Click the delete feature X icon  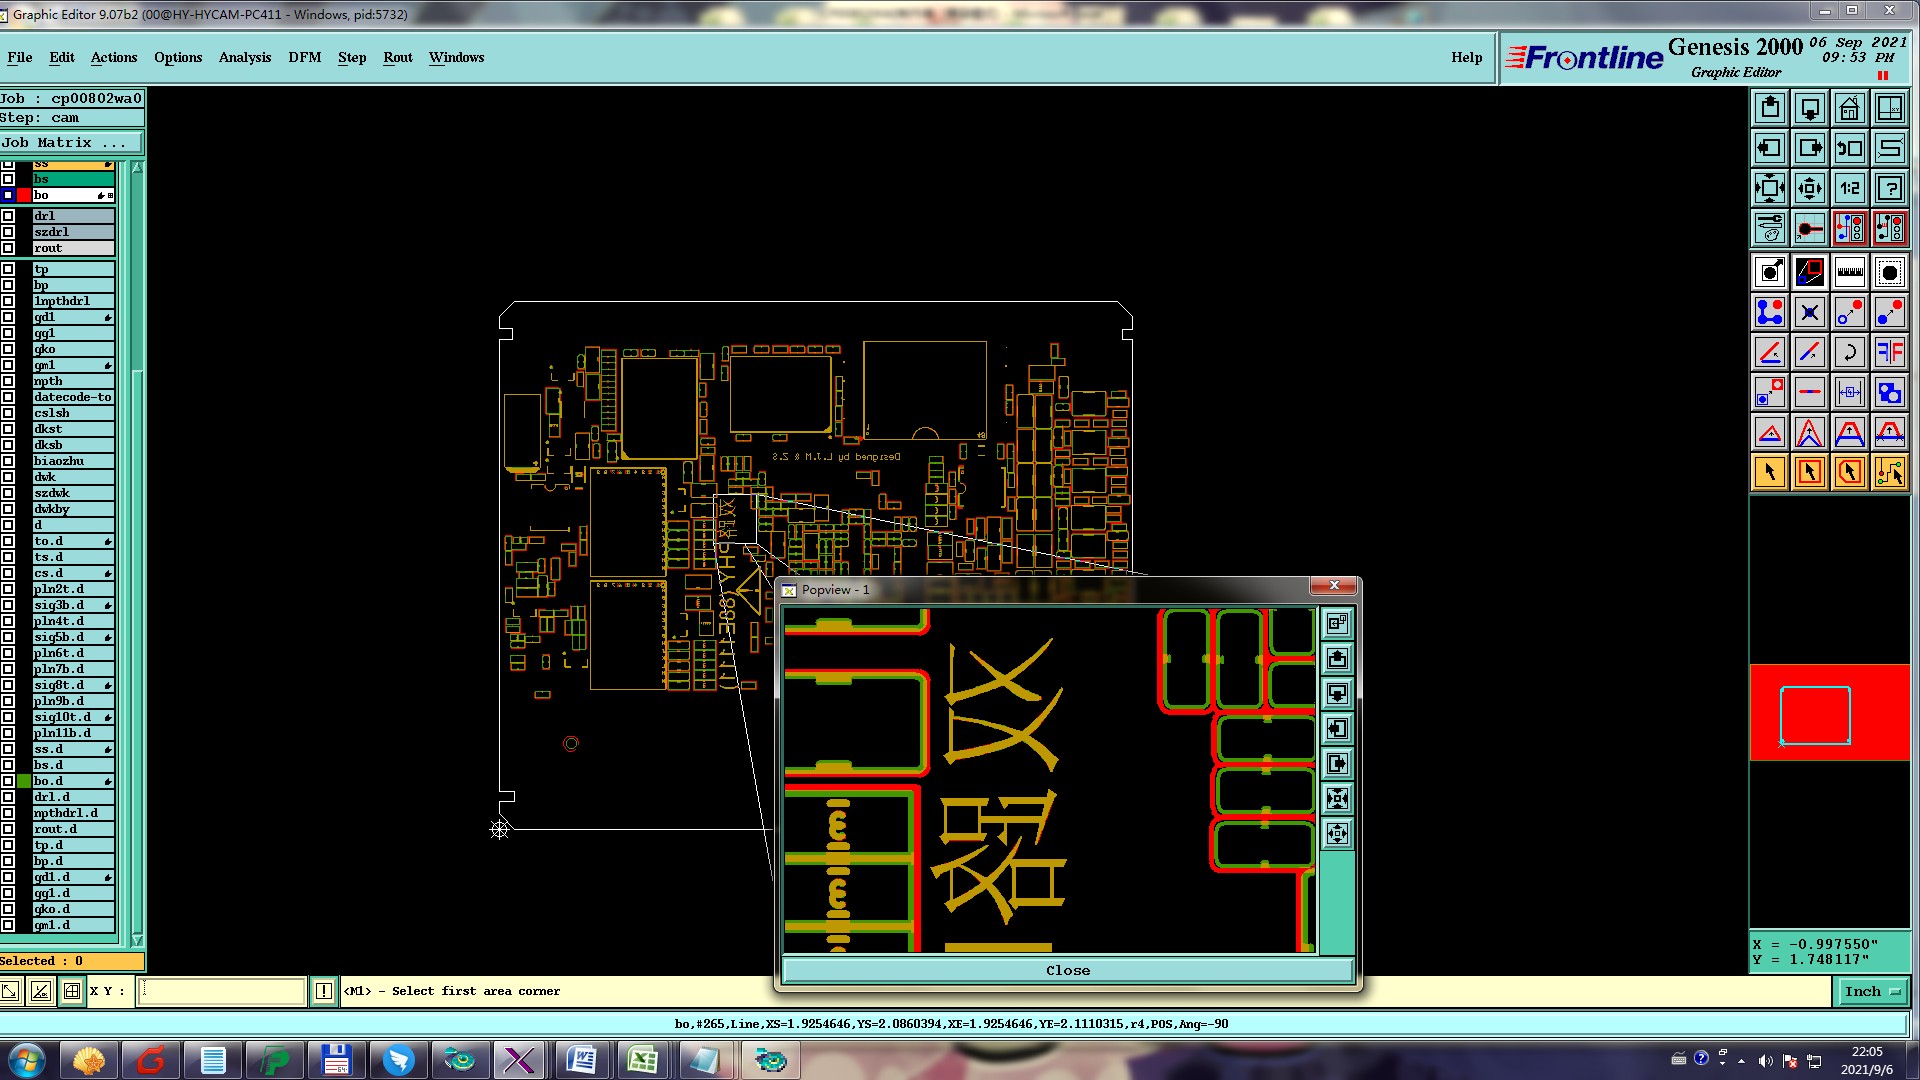pos(1809,313)
